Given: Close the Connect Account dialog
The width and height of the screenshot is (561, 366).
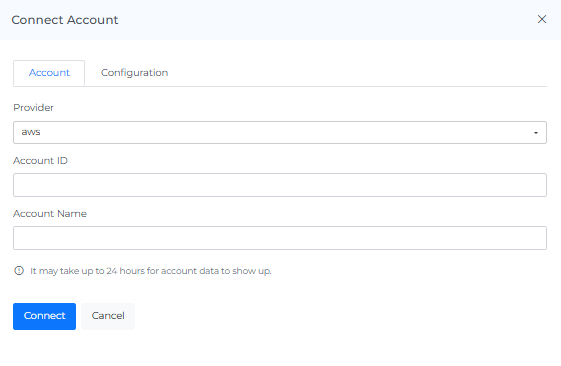Looking at the screenshot, I should (542, 19).
